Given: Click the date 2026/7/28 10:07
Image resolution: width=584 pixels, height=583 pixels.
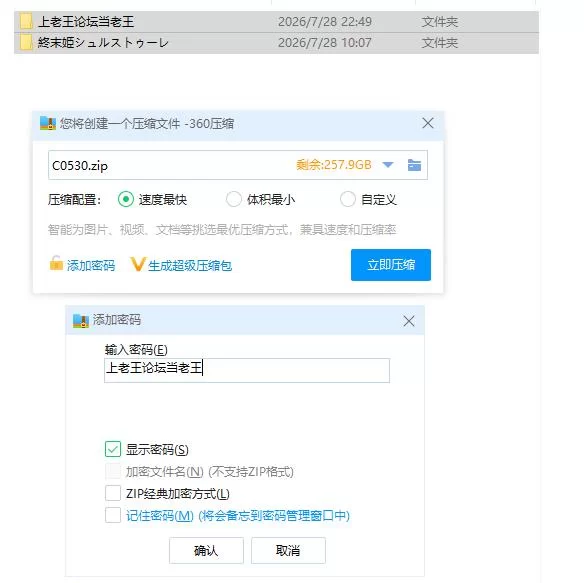Looking at the screenshot, I should 325,43.
